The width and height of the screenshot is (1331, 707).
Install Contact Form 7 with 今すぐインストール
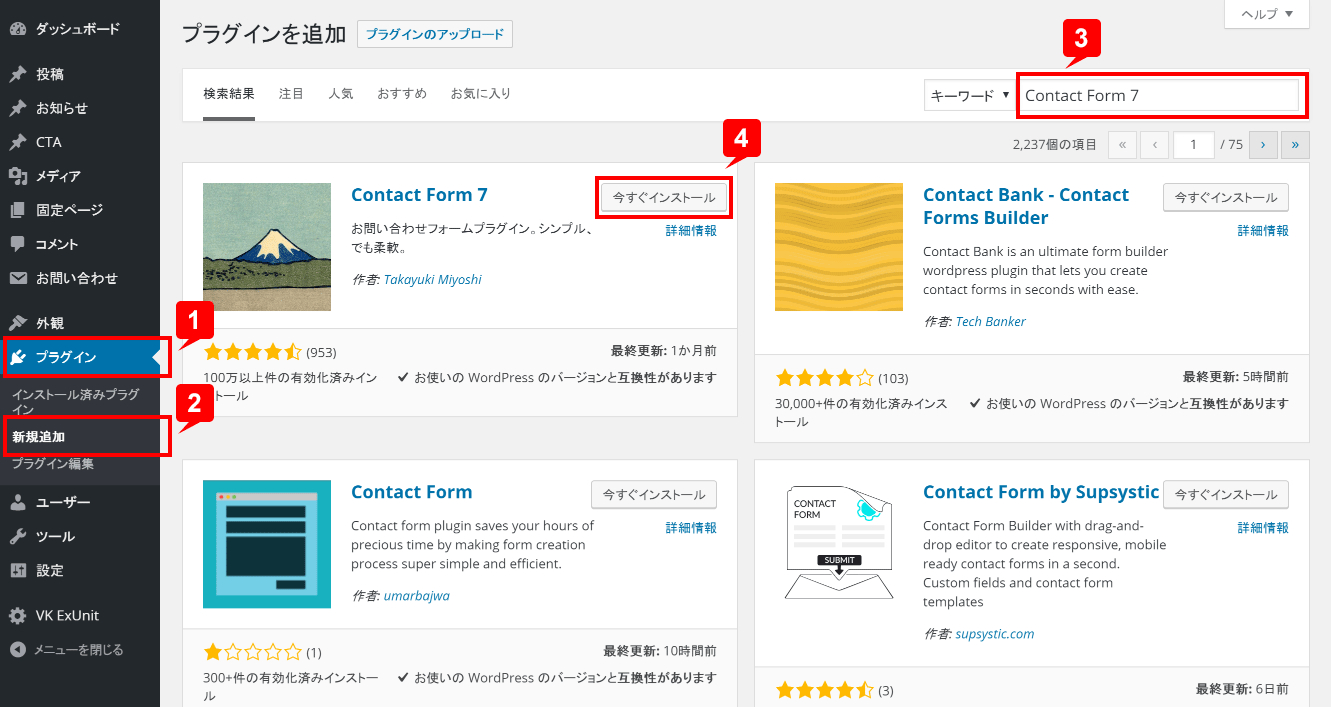(664, 198)
